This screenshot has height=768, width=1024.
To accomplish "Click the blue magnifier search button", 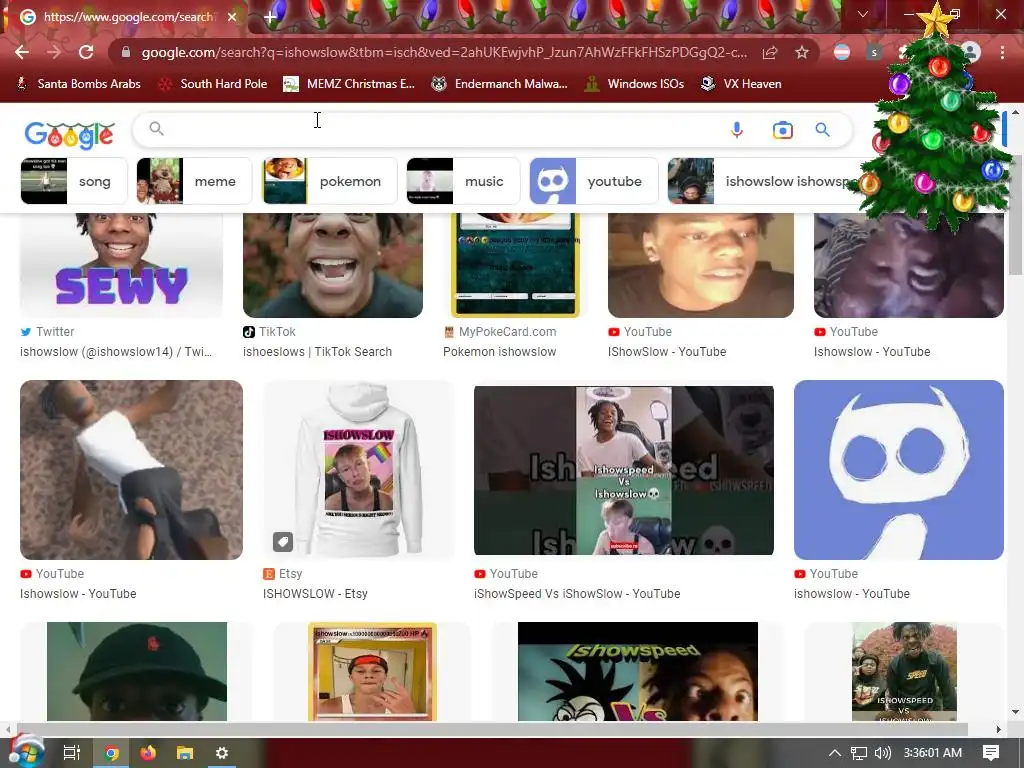I will coord(823,130).
